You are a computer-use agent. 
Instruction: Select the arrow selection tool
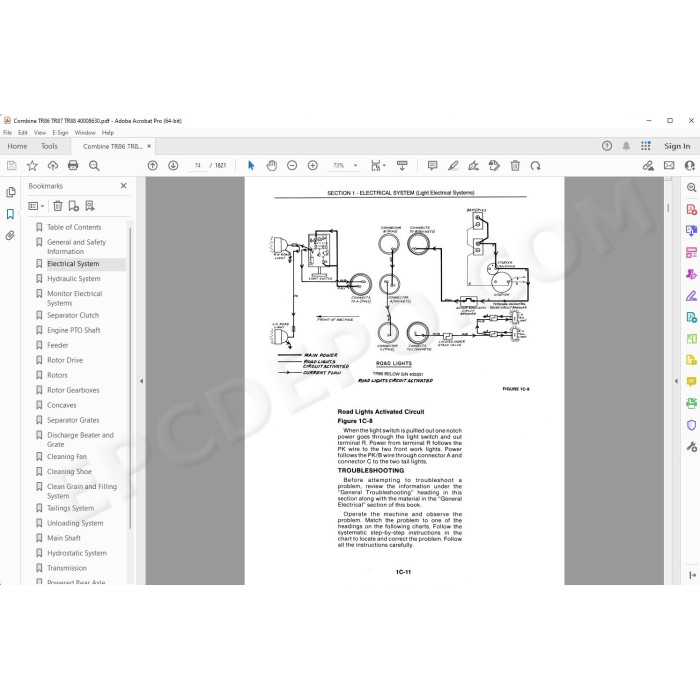(251, 166)
